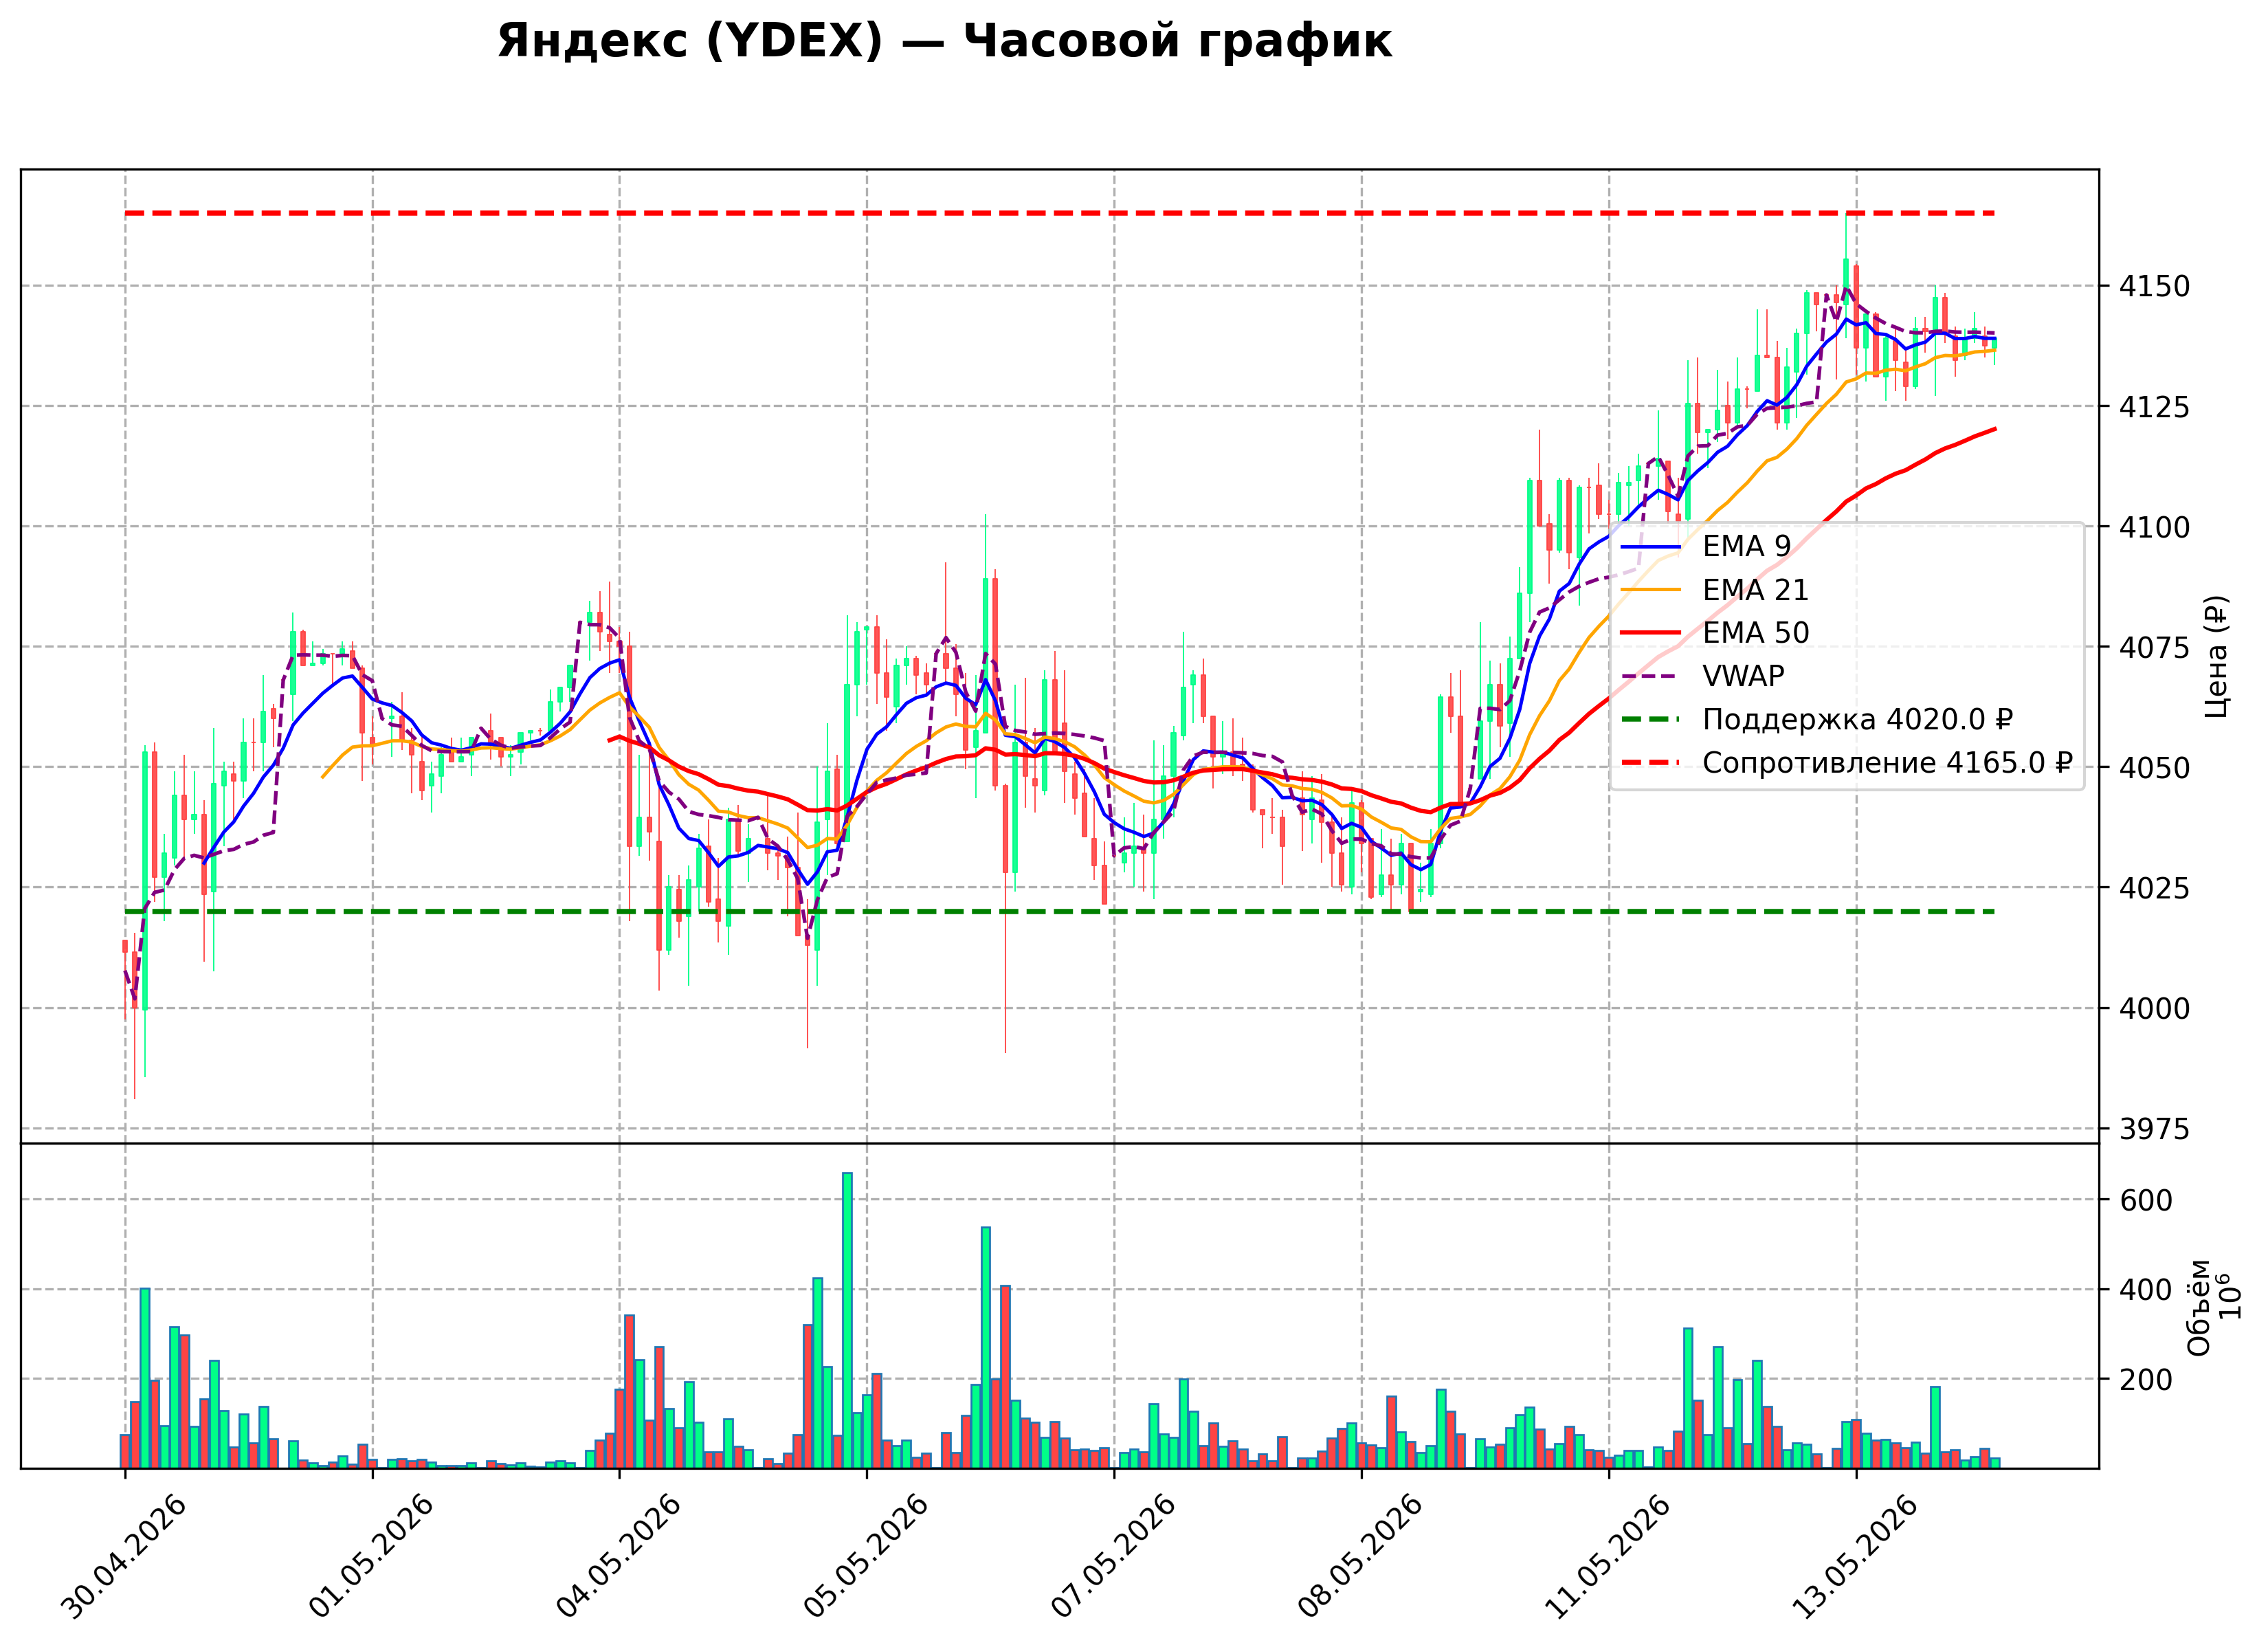Click the 4150 price axis label

coord(2155,286)
